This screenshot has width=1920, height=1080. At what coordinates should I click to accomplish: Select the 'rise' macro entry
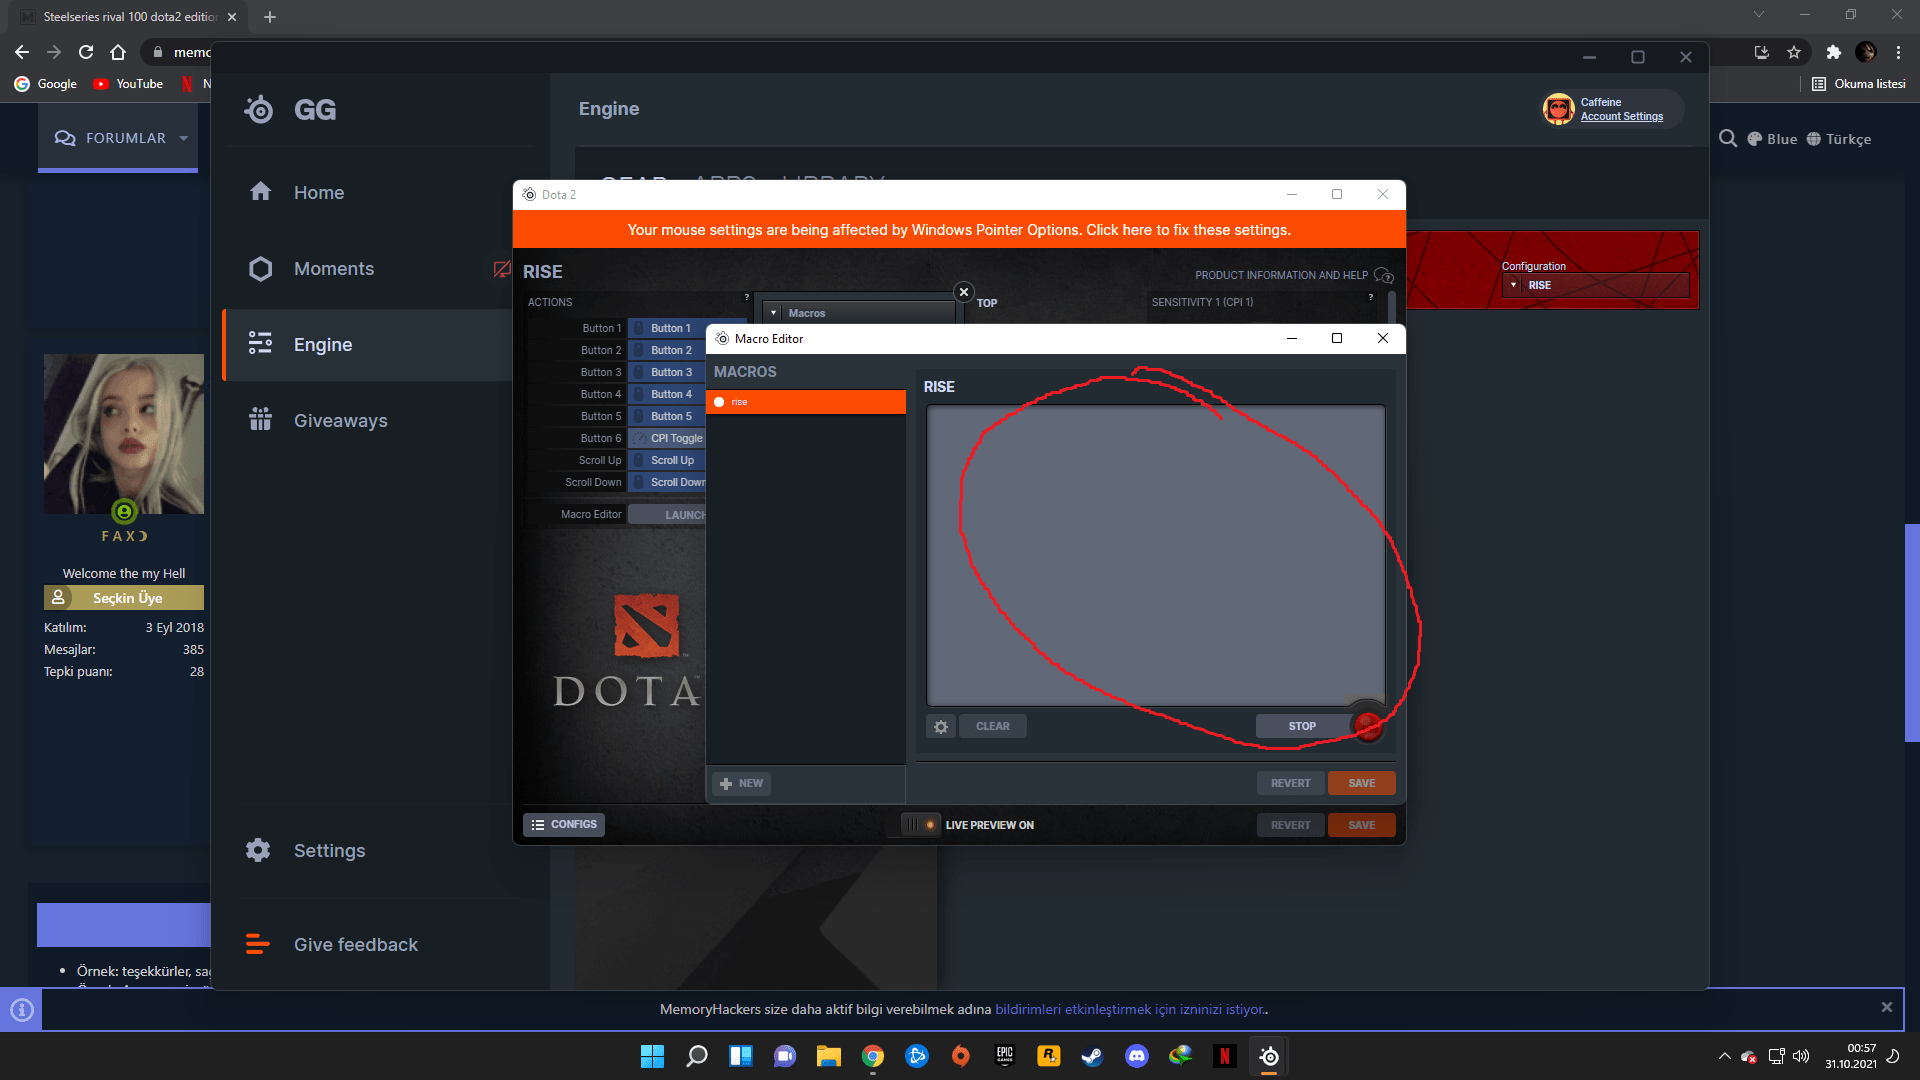click(x=806, y=402)
